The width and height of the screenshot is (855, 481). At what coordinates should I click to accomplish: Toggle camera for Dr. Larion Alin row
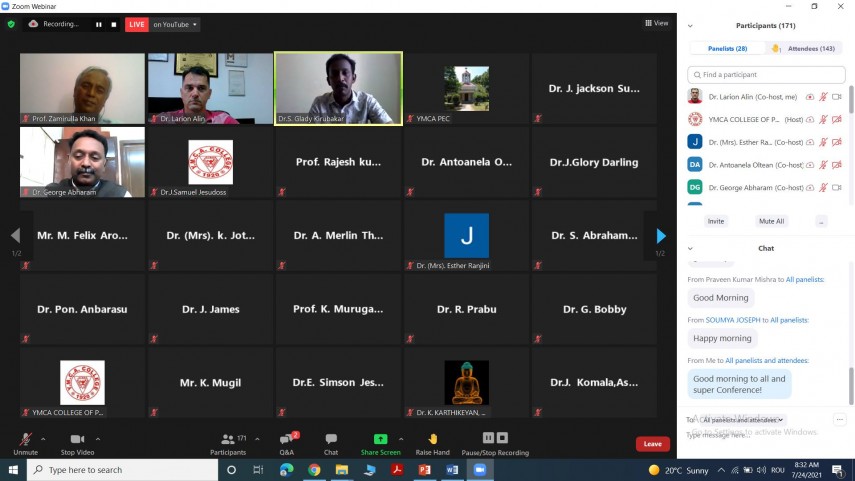(837, 97)
